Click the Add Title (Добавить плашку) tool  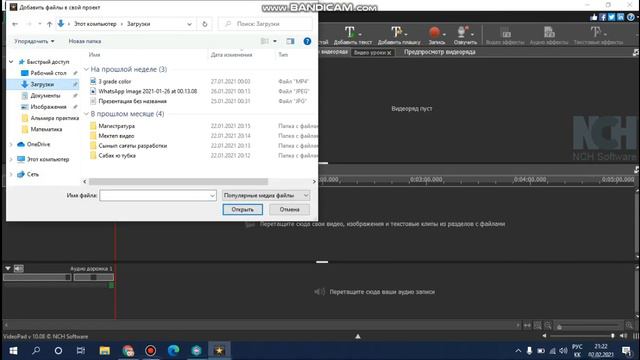point(399,35)
